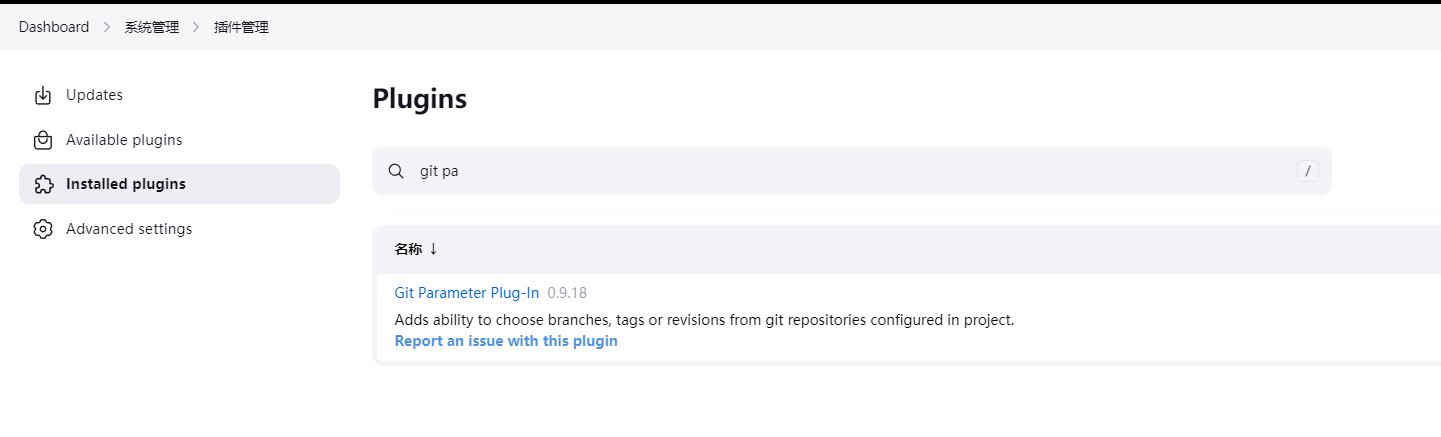The width and height of the screenshot is (1441, 437).
Task: Go to Dashboard via the breadcrumb
Action: (x=54, y=27)
